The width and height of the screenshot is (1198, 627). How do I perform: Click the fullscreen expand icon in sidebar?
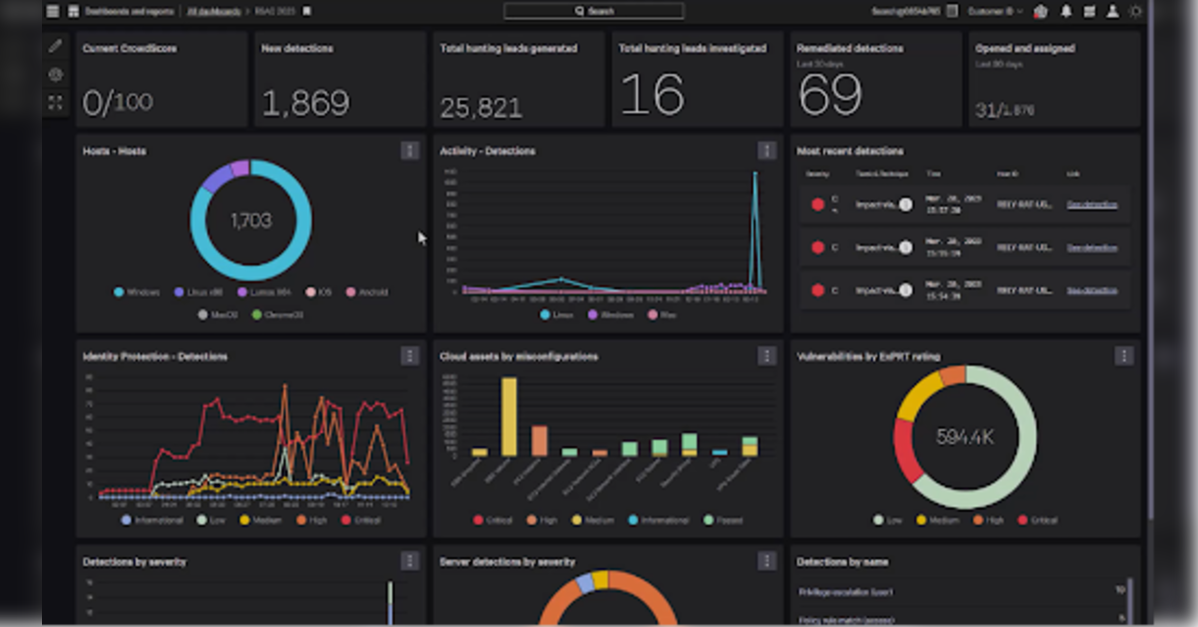[55, 102]
